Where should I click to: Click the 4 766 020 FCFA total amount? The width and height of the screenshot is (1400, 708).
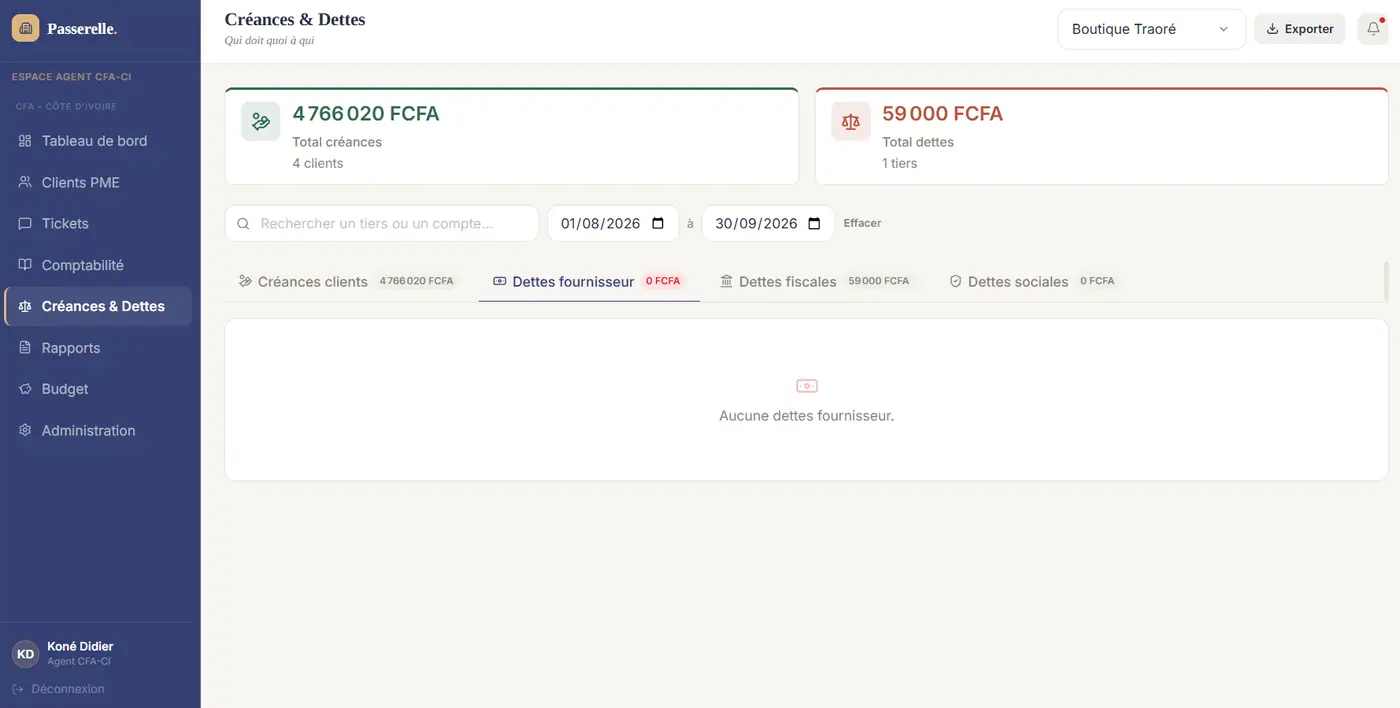[366, 114]
